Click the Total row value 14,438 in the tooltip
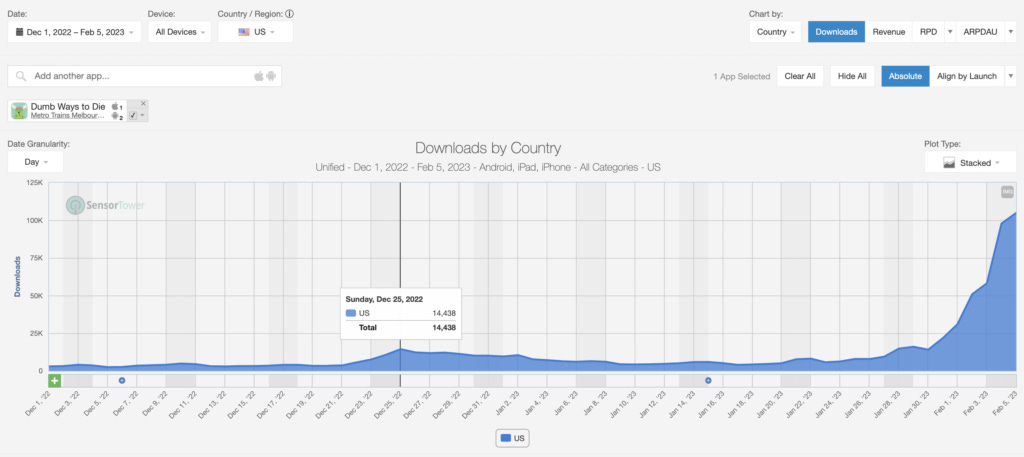Screen dimensions: 1024x457 443,328
